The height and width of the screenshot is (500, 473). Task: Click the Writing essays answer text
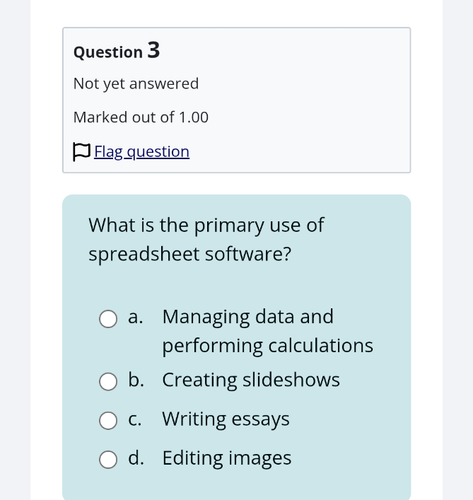coord(226,419)
